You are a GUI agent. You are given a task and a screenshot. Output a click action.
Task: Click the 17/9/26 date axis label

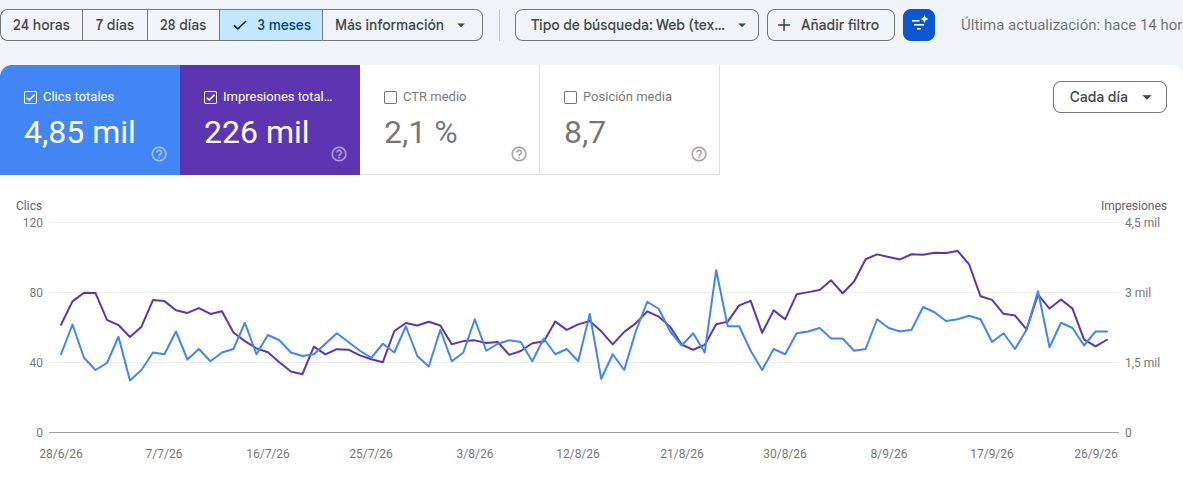992,454
